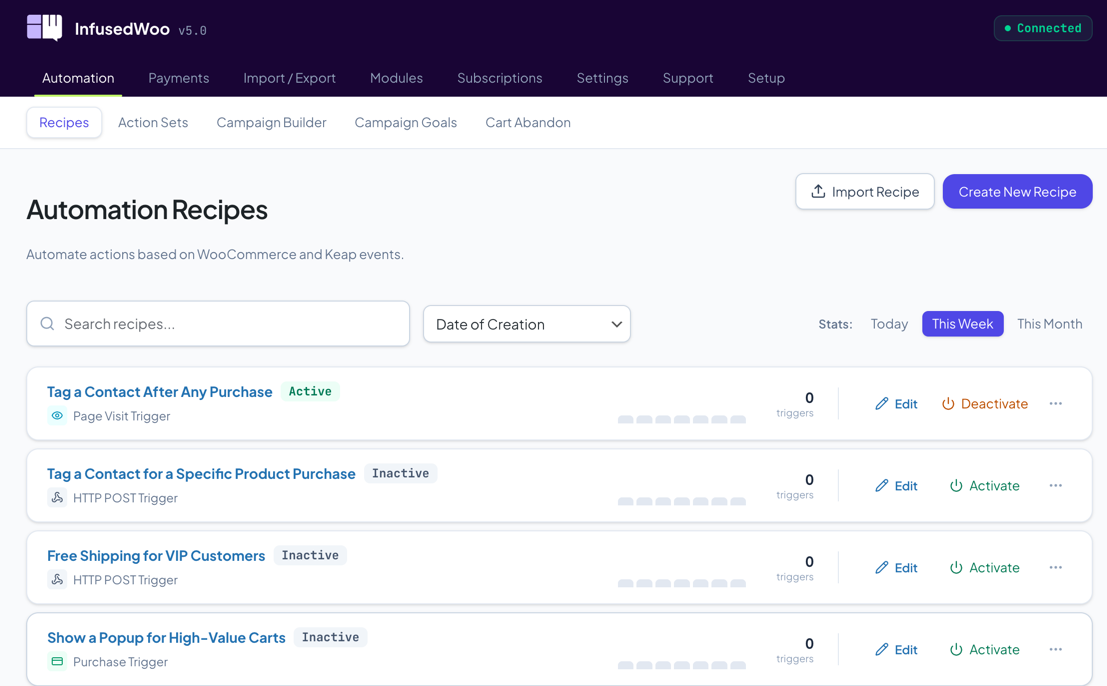
Task: Activate the Show a Popup for High-Value Carts recipe
Action: (x=985, y=649)
